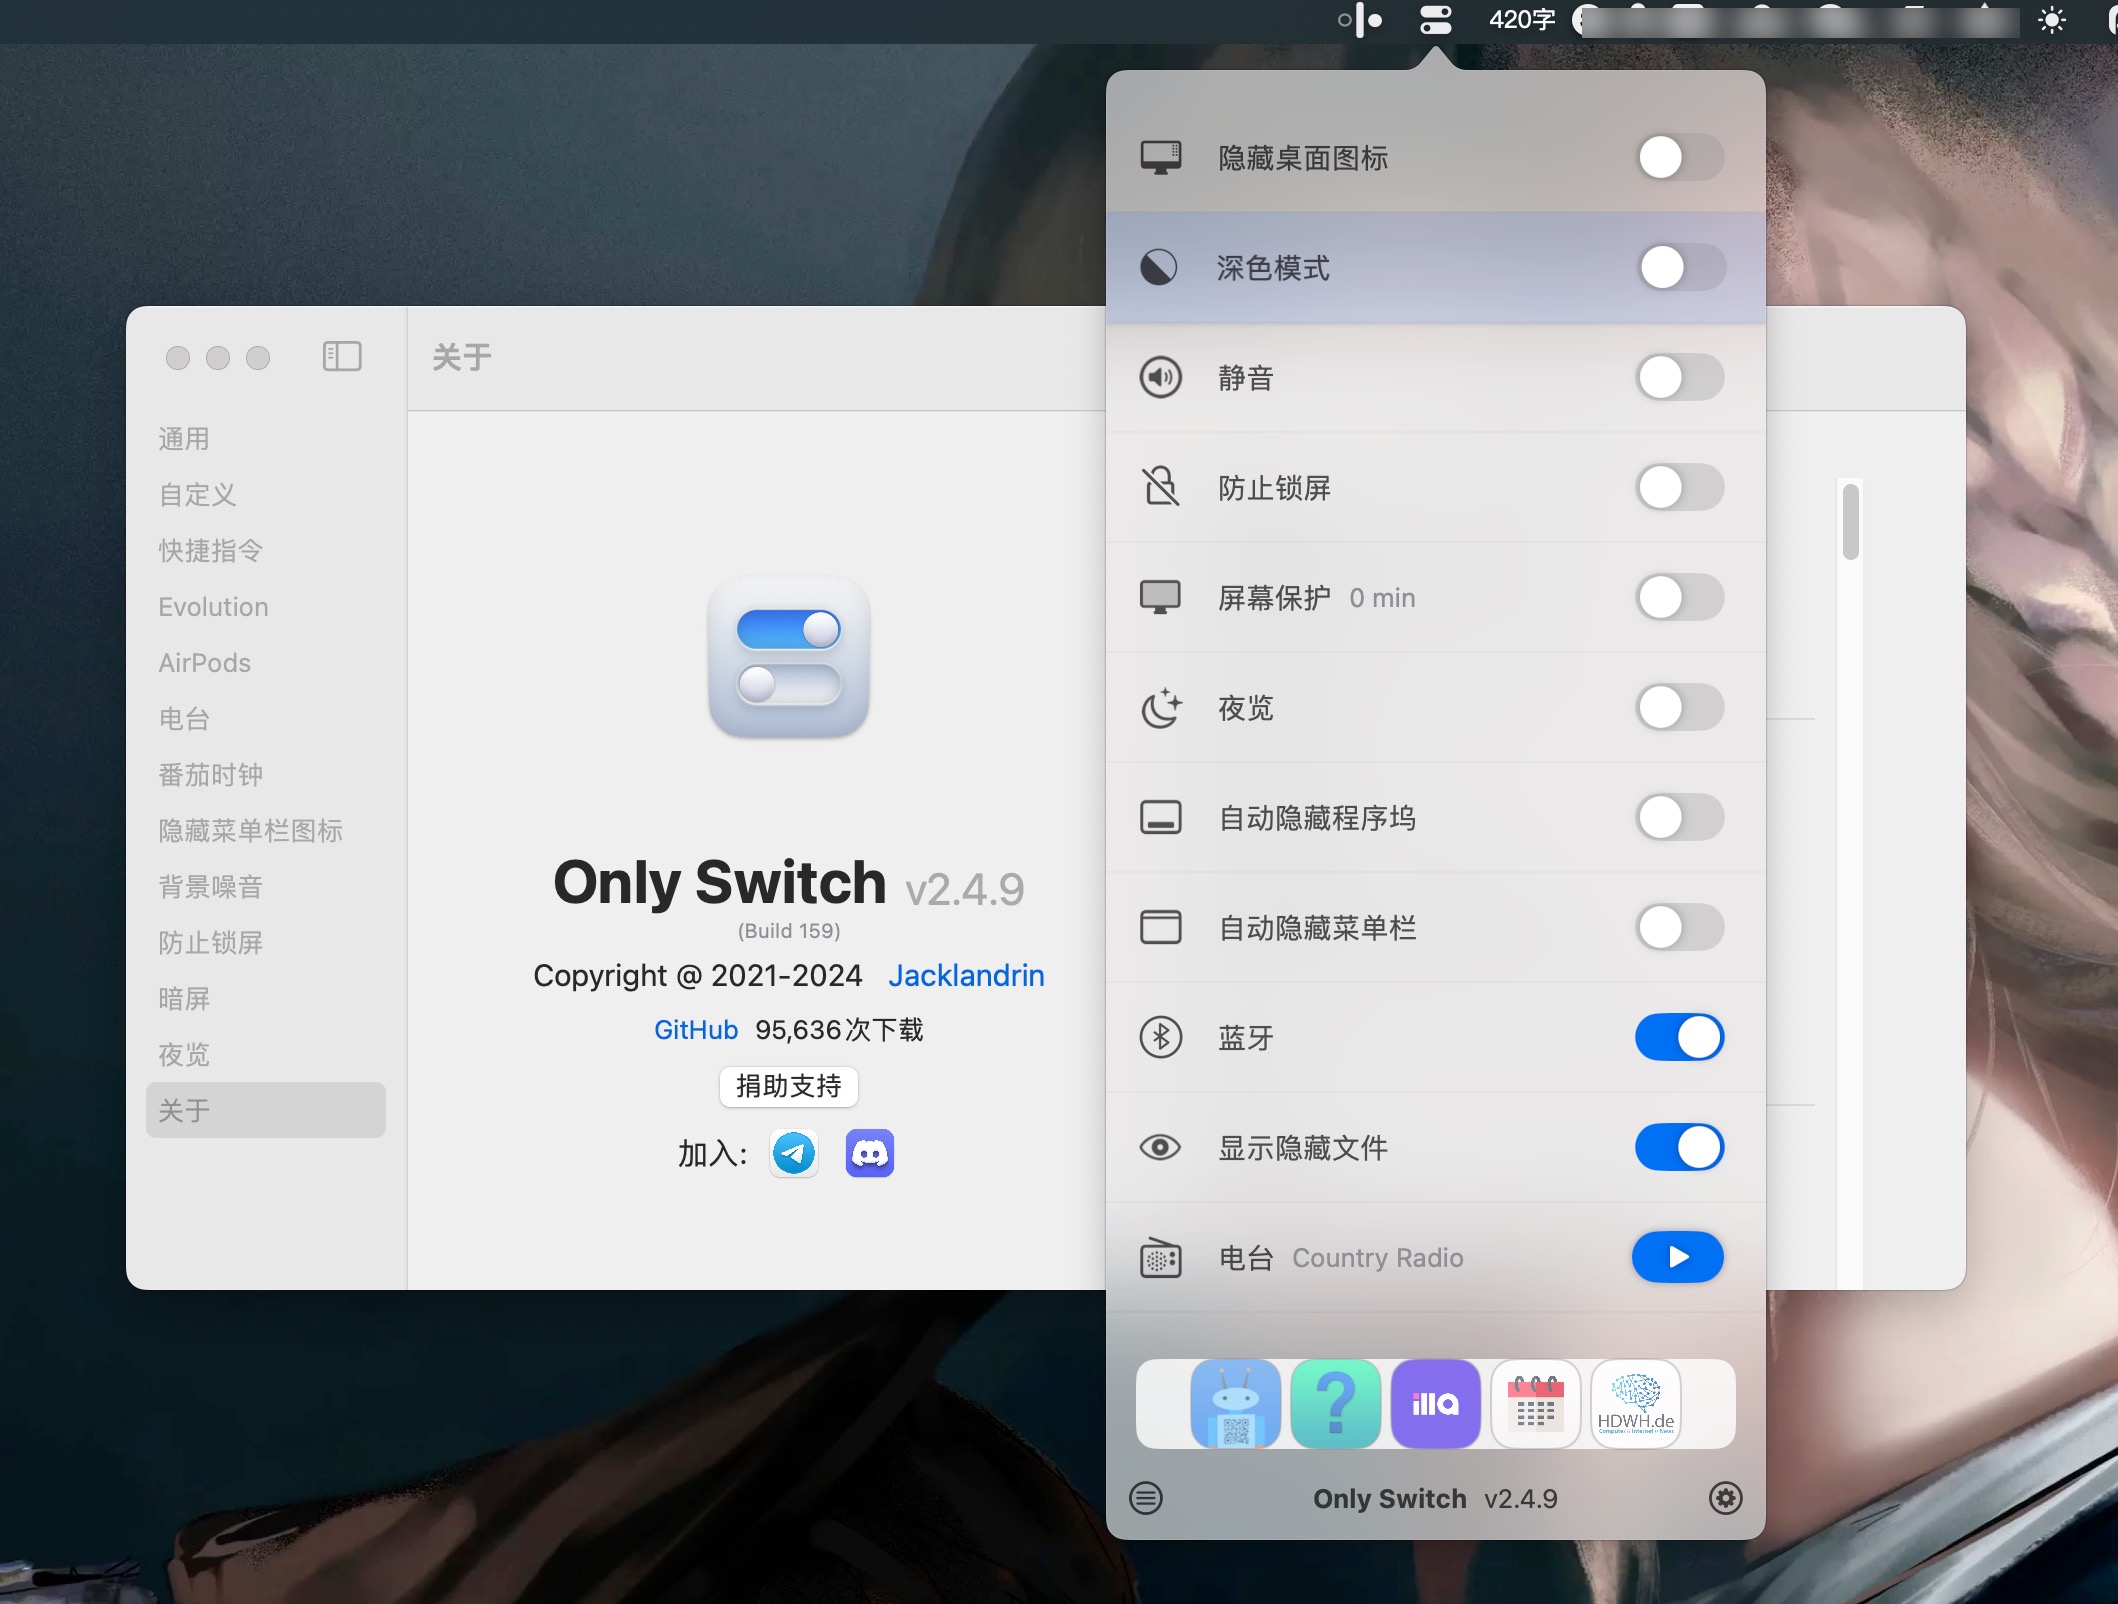Open the Jacklandrin link
2118x1604 pixels.
coord(966,975)
